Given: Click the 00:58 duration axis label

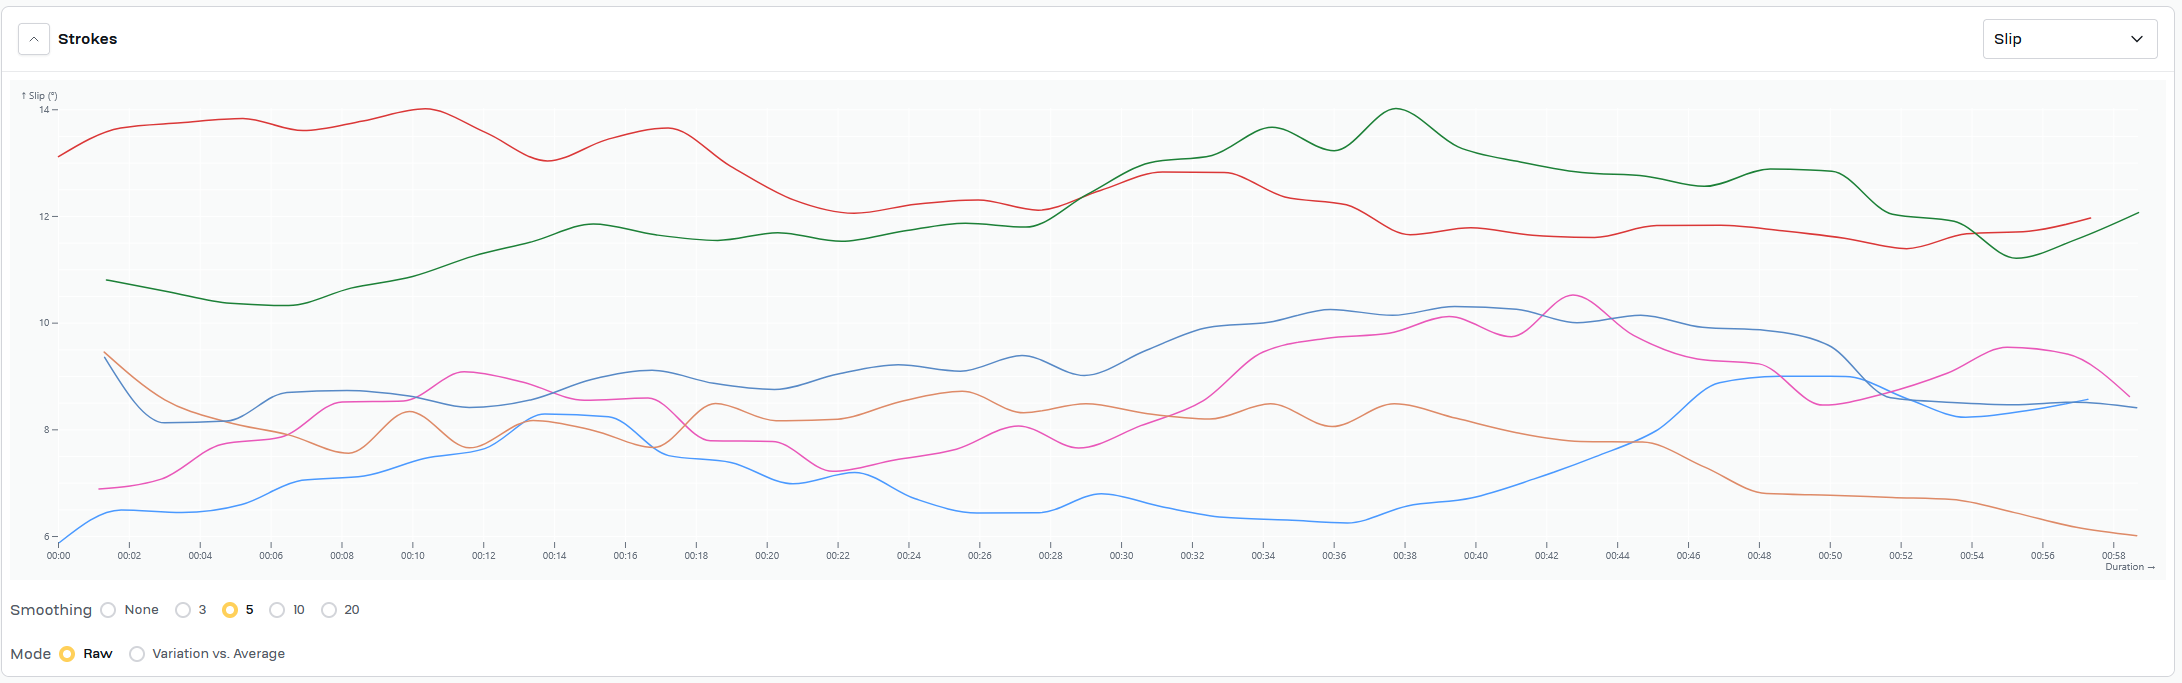Looking at the screenshot, I should (2113, 555).
